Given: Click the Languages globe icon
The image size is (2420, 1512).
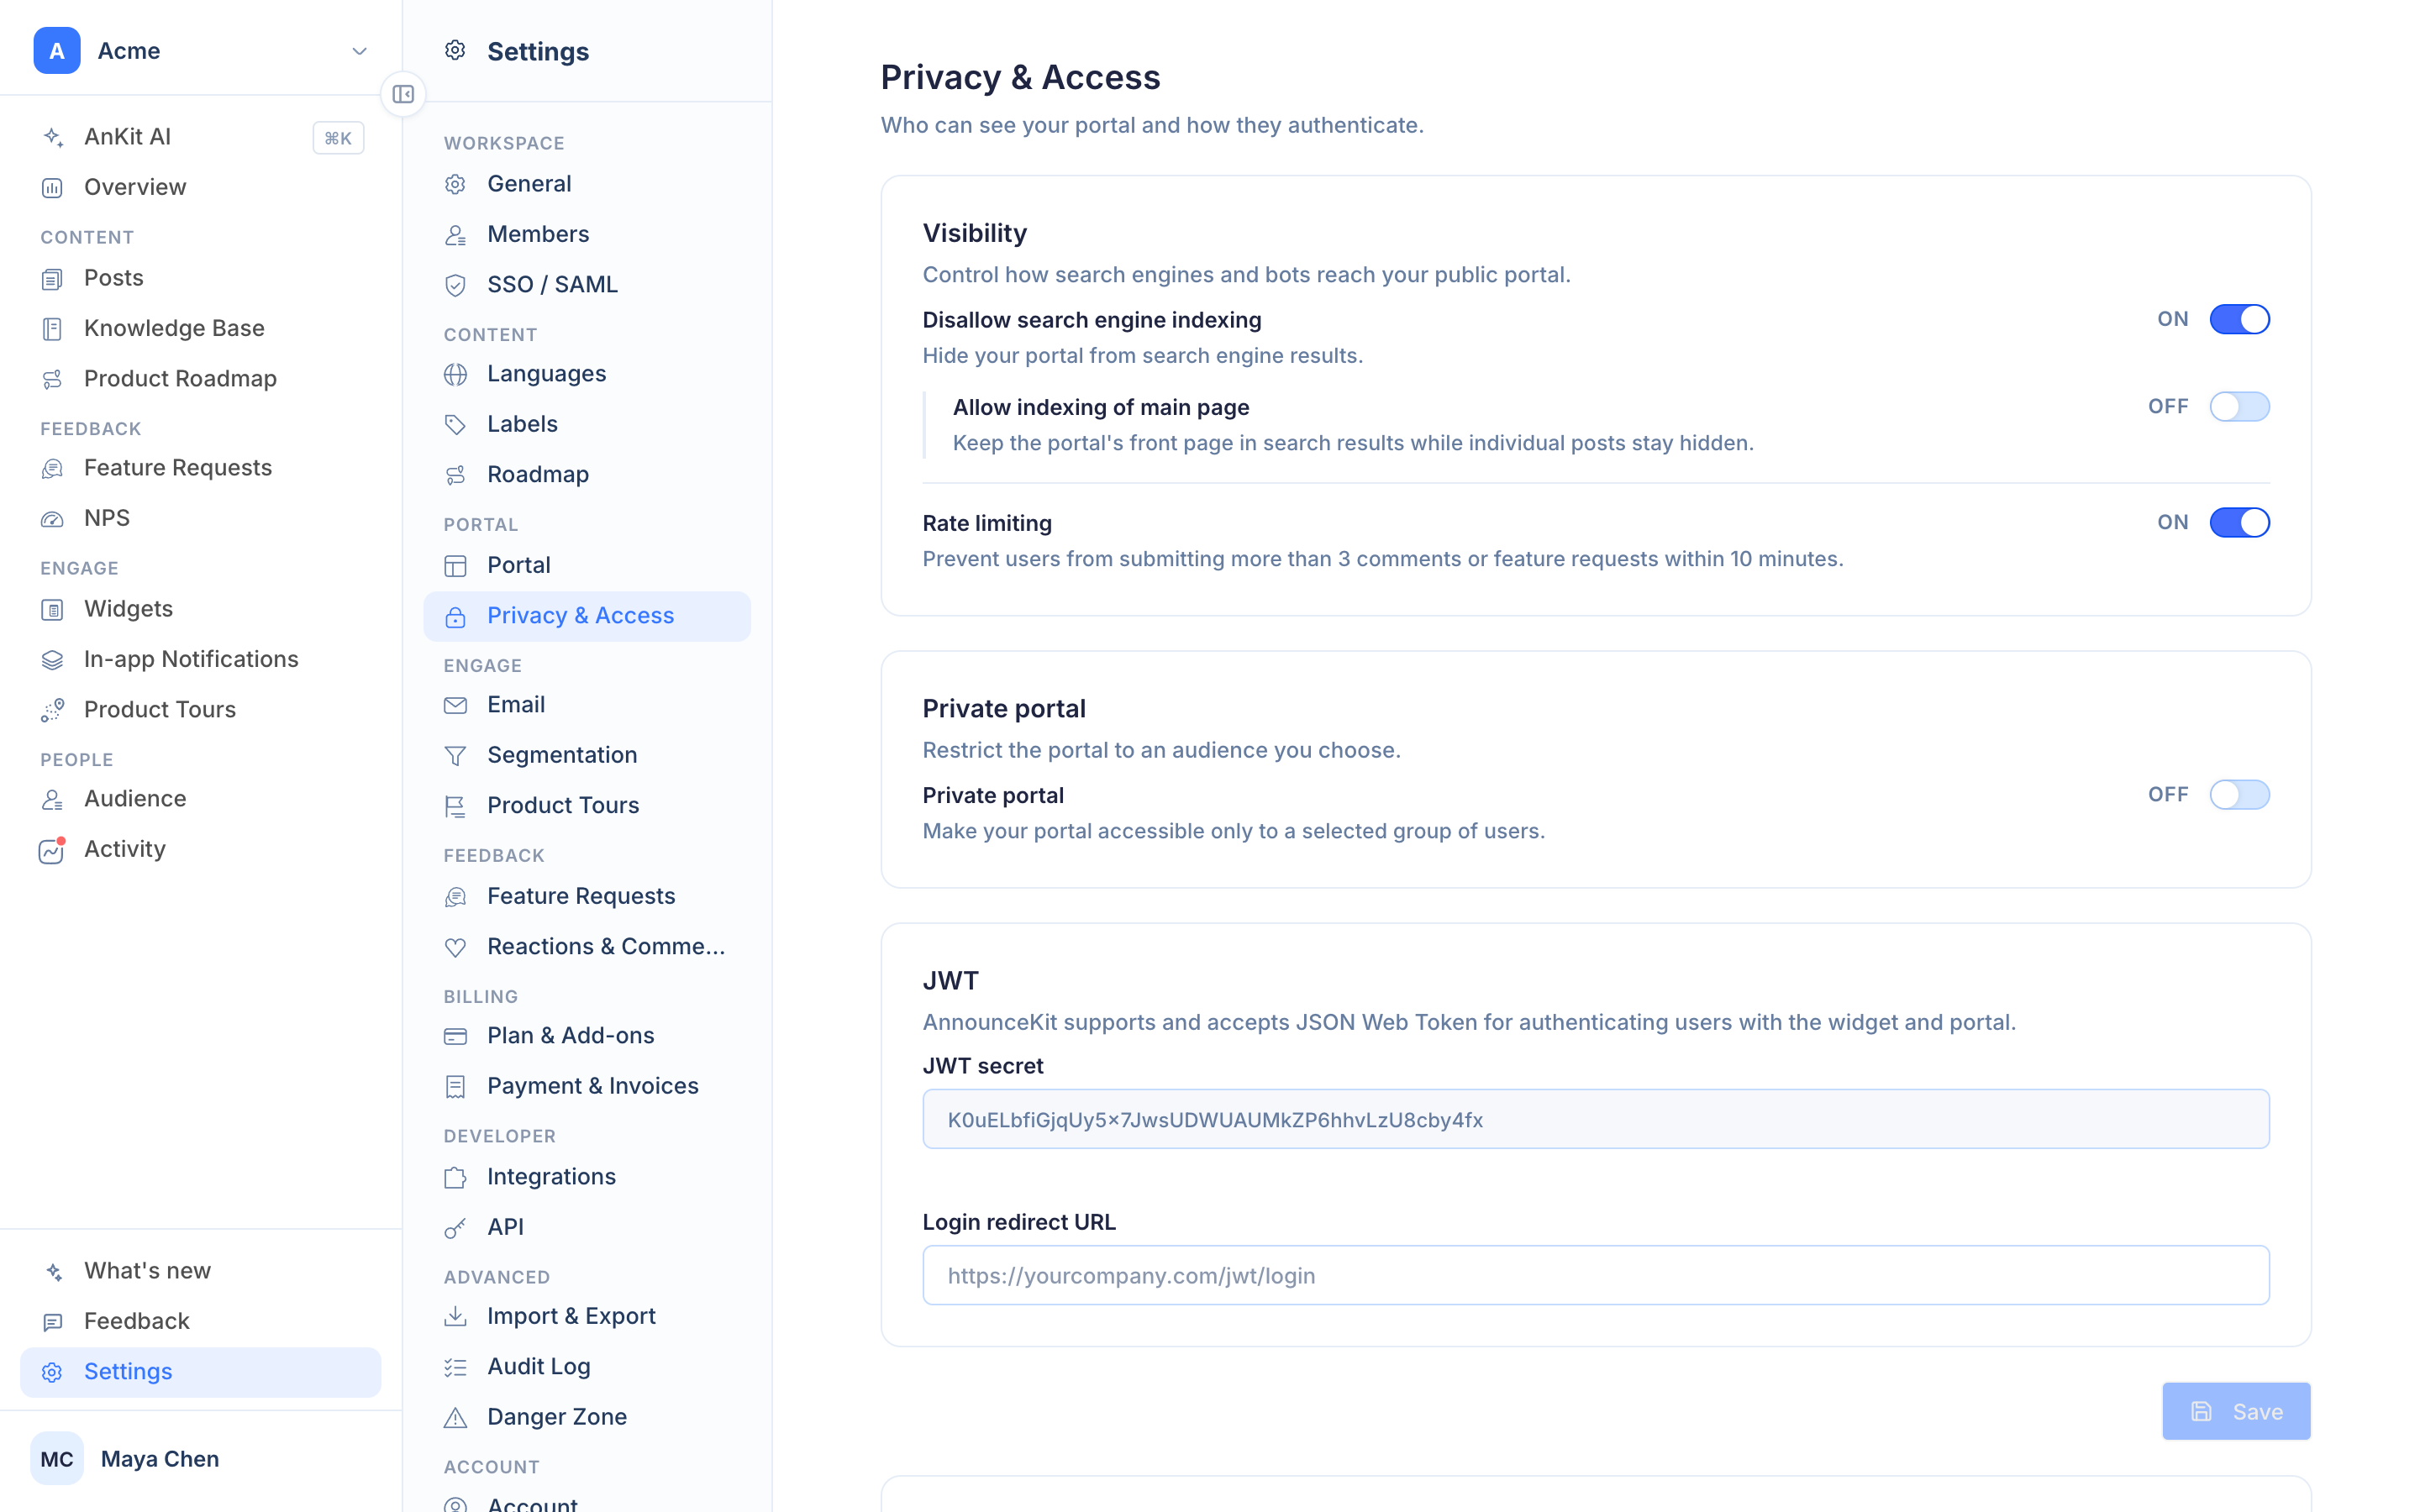Looking at the screenshot, I should (456, 374).
